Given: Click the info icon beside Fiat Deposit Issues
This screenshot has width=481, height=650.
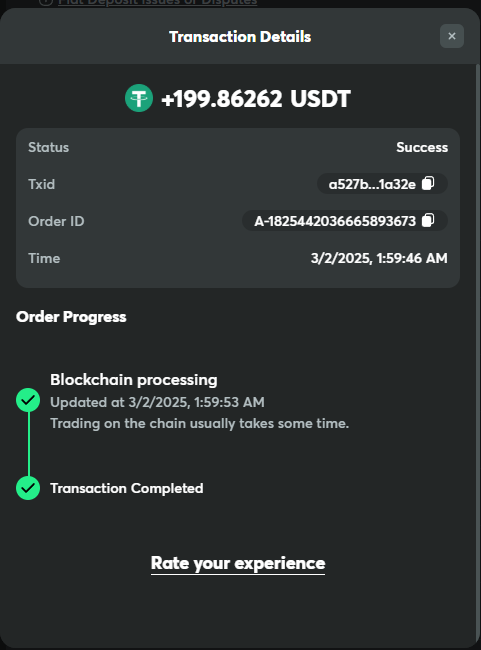Looking at the screenshot, I should [x=46, y=2].
